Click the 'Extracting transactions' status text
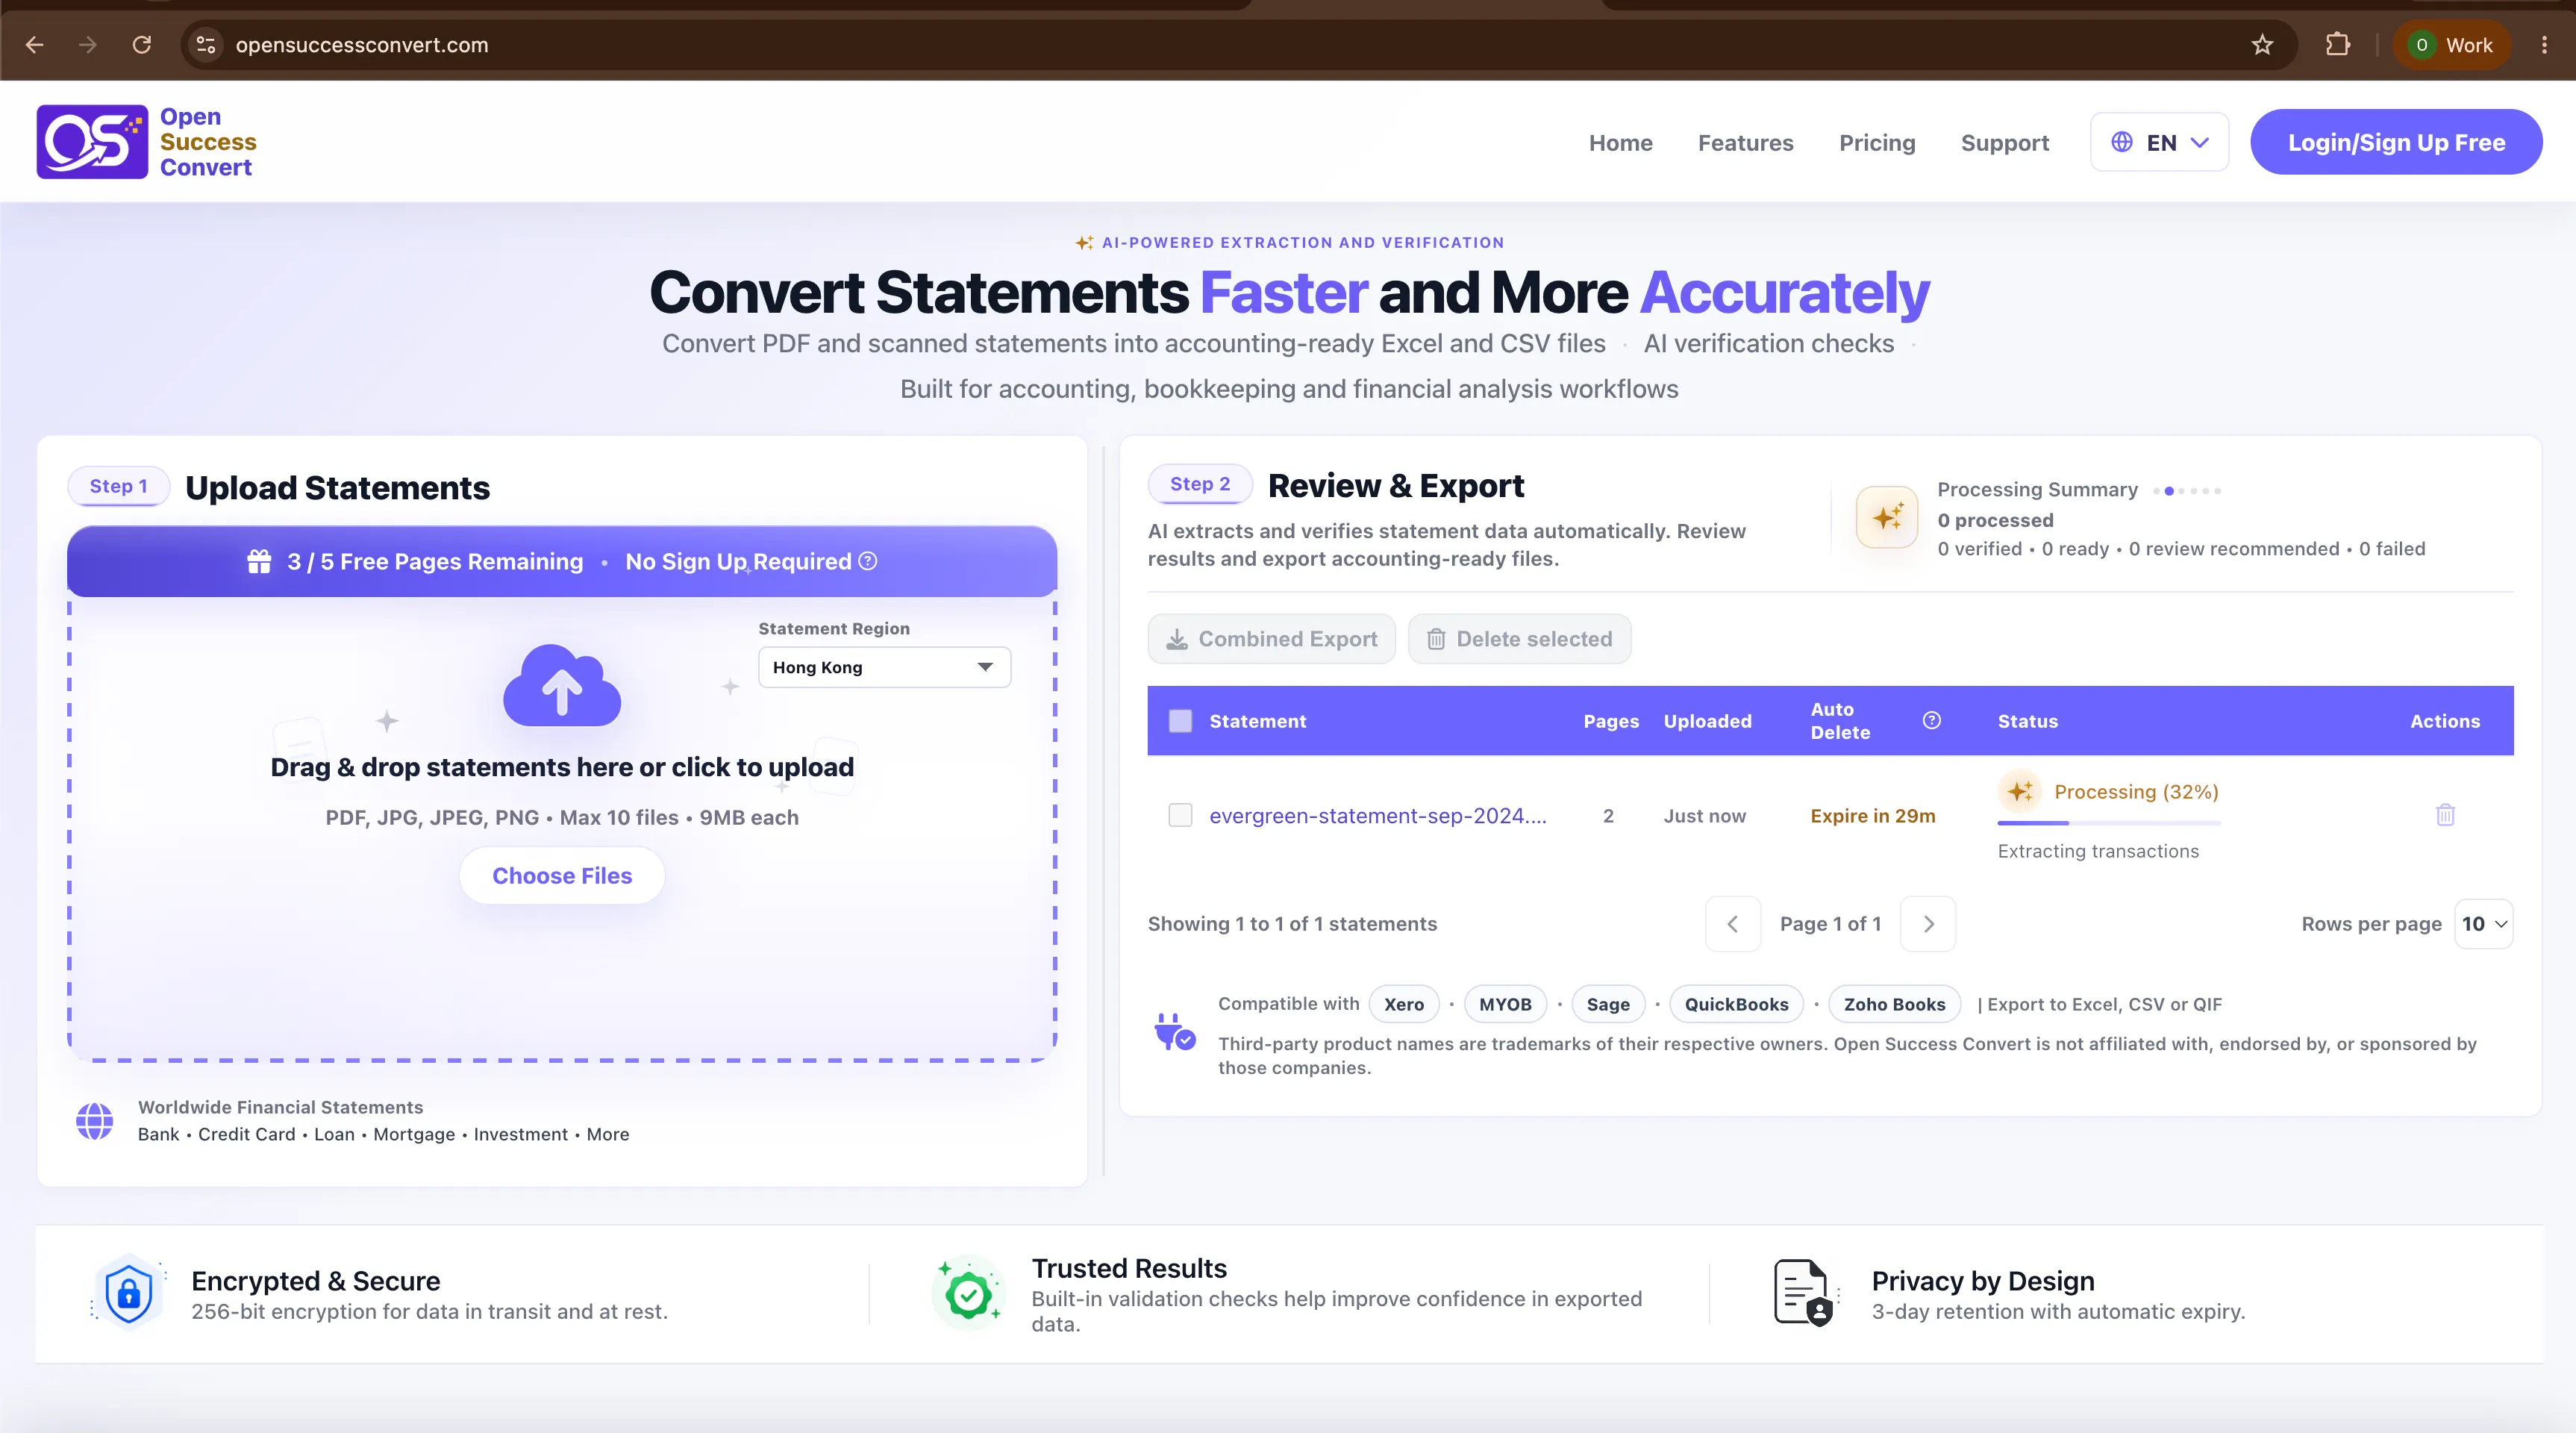 (2097, 851)
